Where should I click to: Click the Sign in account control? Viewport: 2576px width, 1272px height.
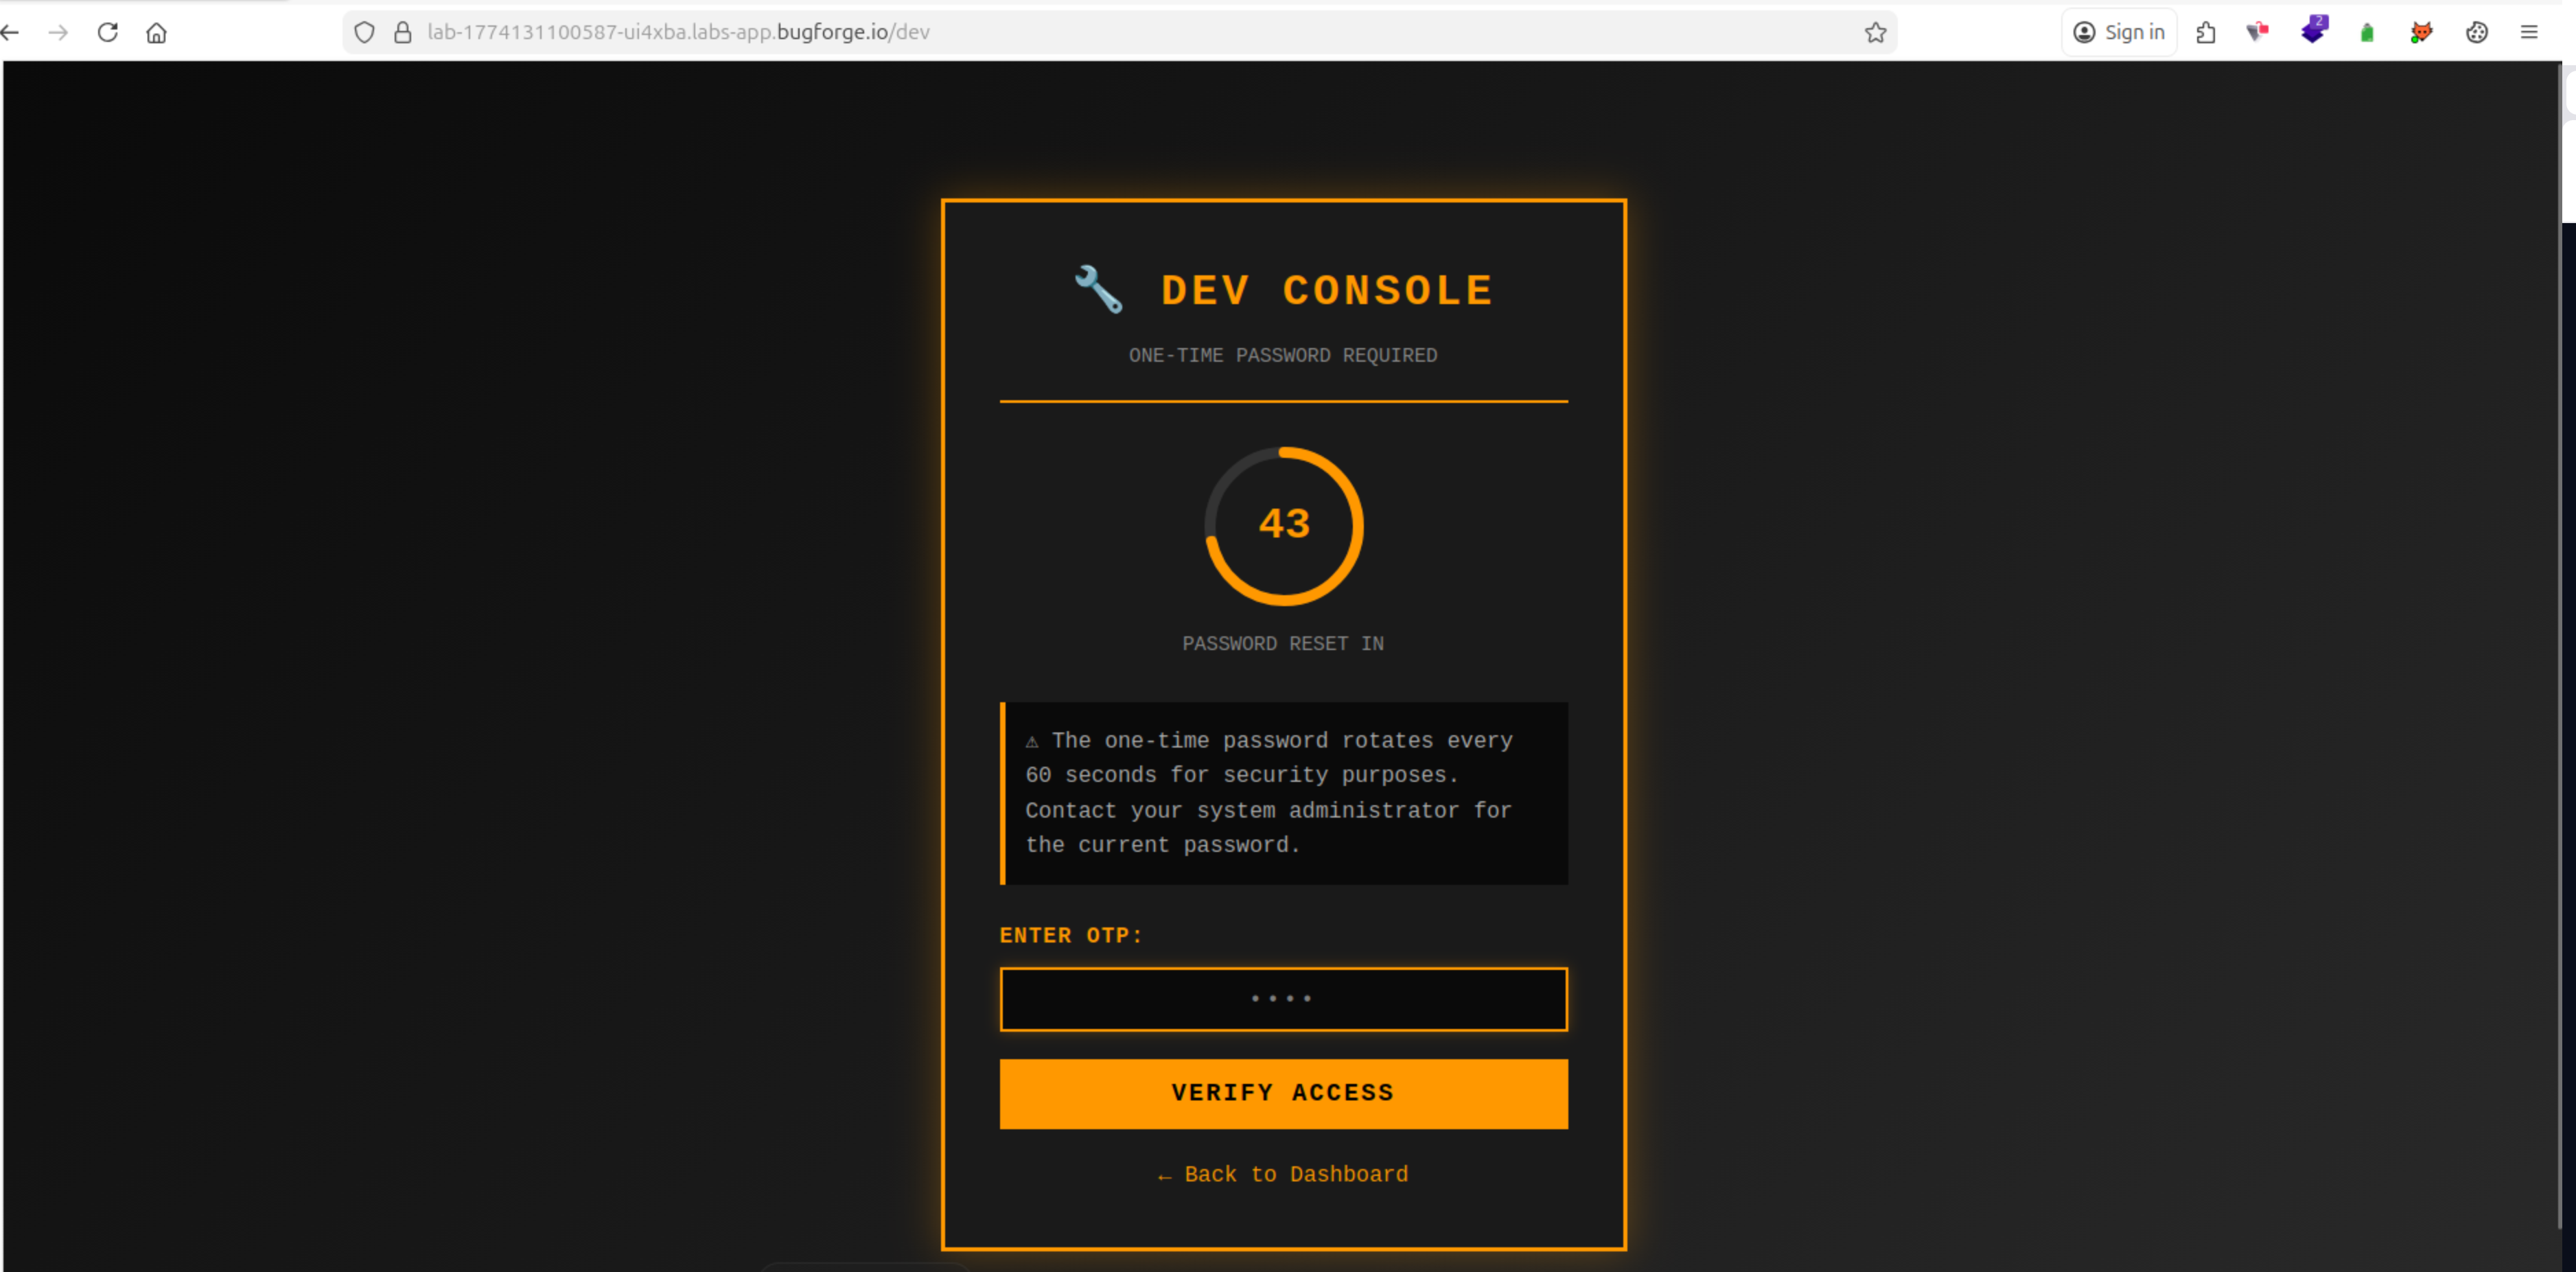(x=2119, y=32)
